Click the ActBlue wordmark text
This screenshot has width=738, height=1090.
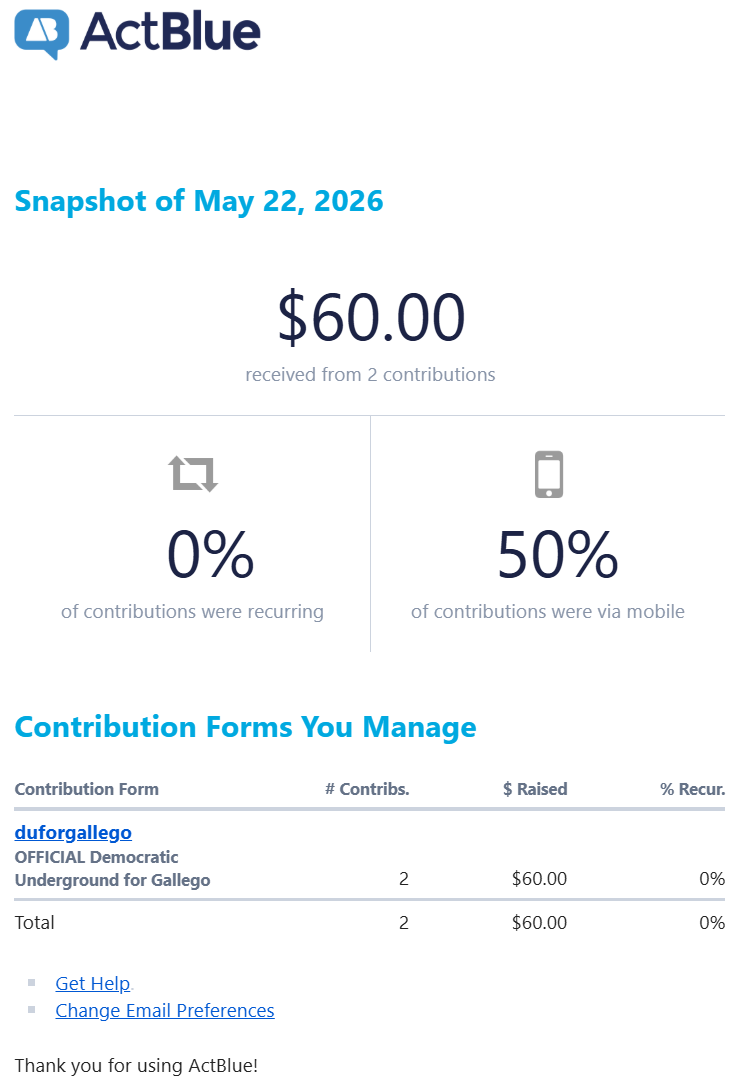170,32
